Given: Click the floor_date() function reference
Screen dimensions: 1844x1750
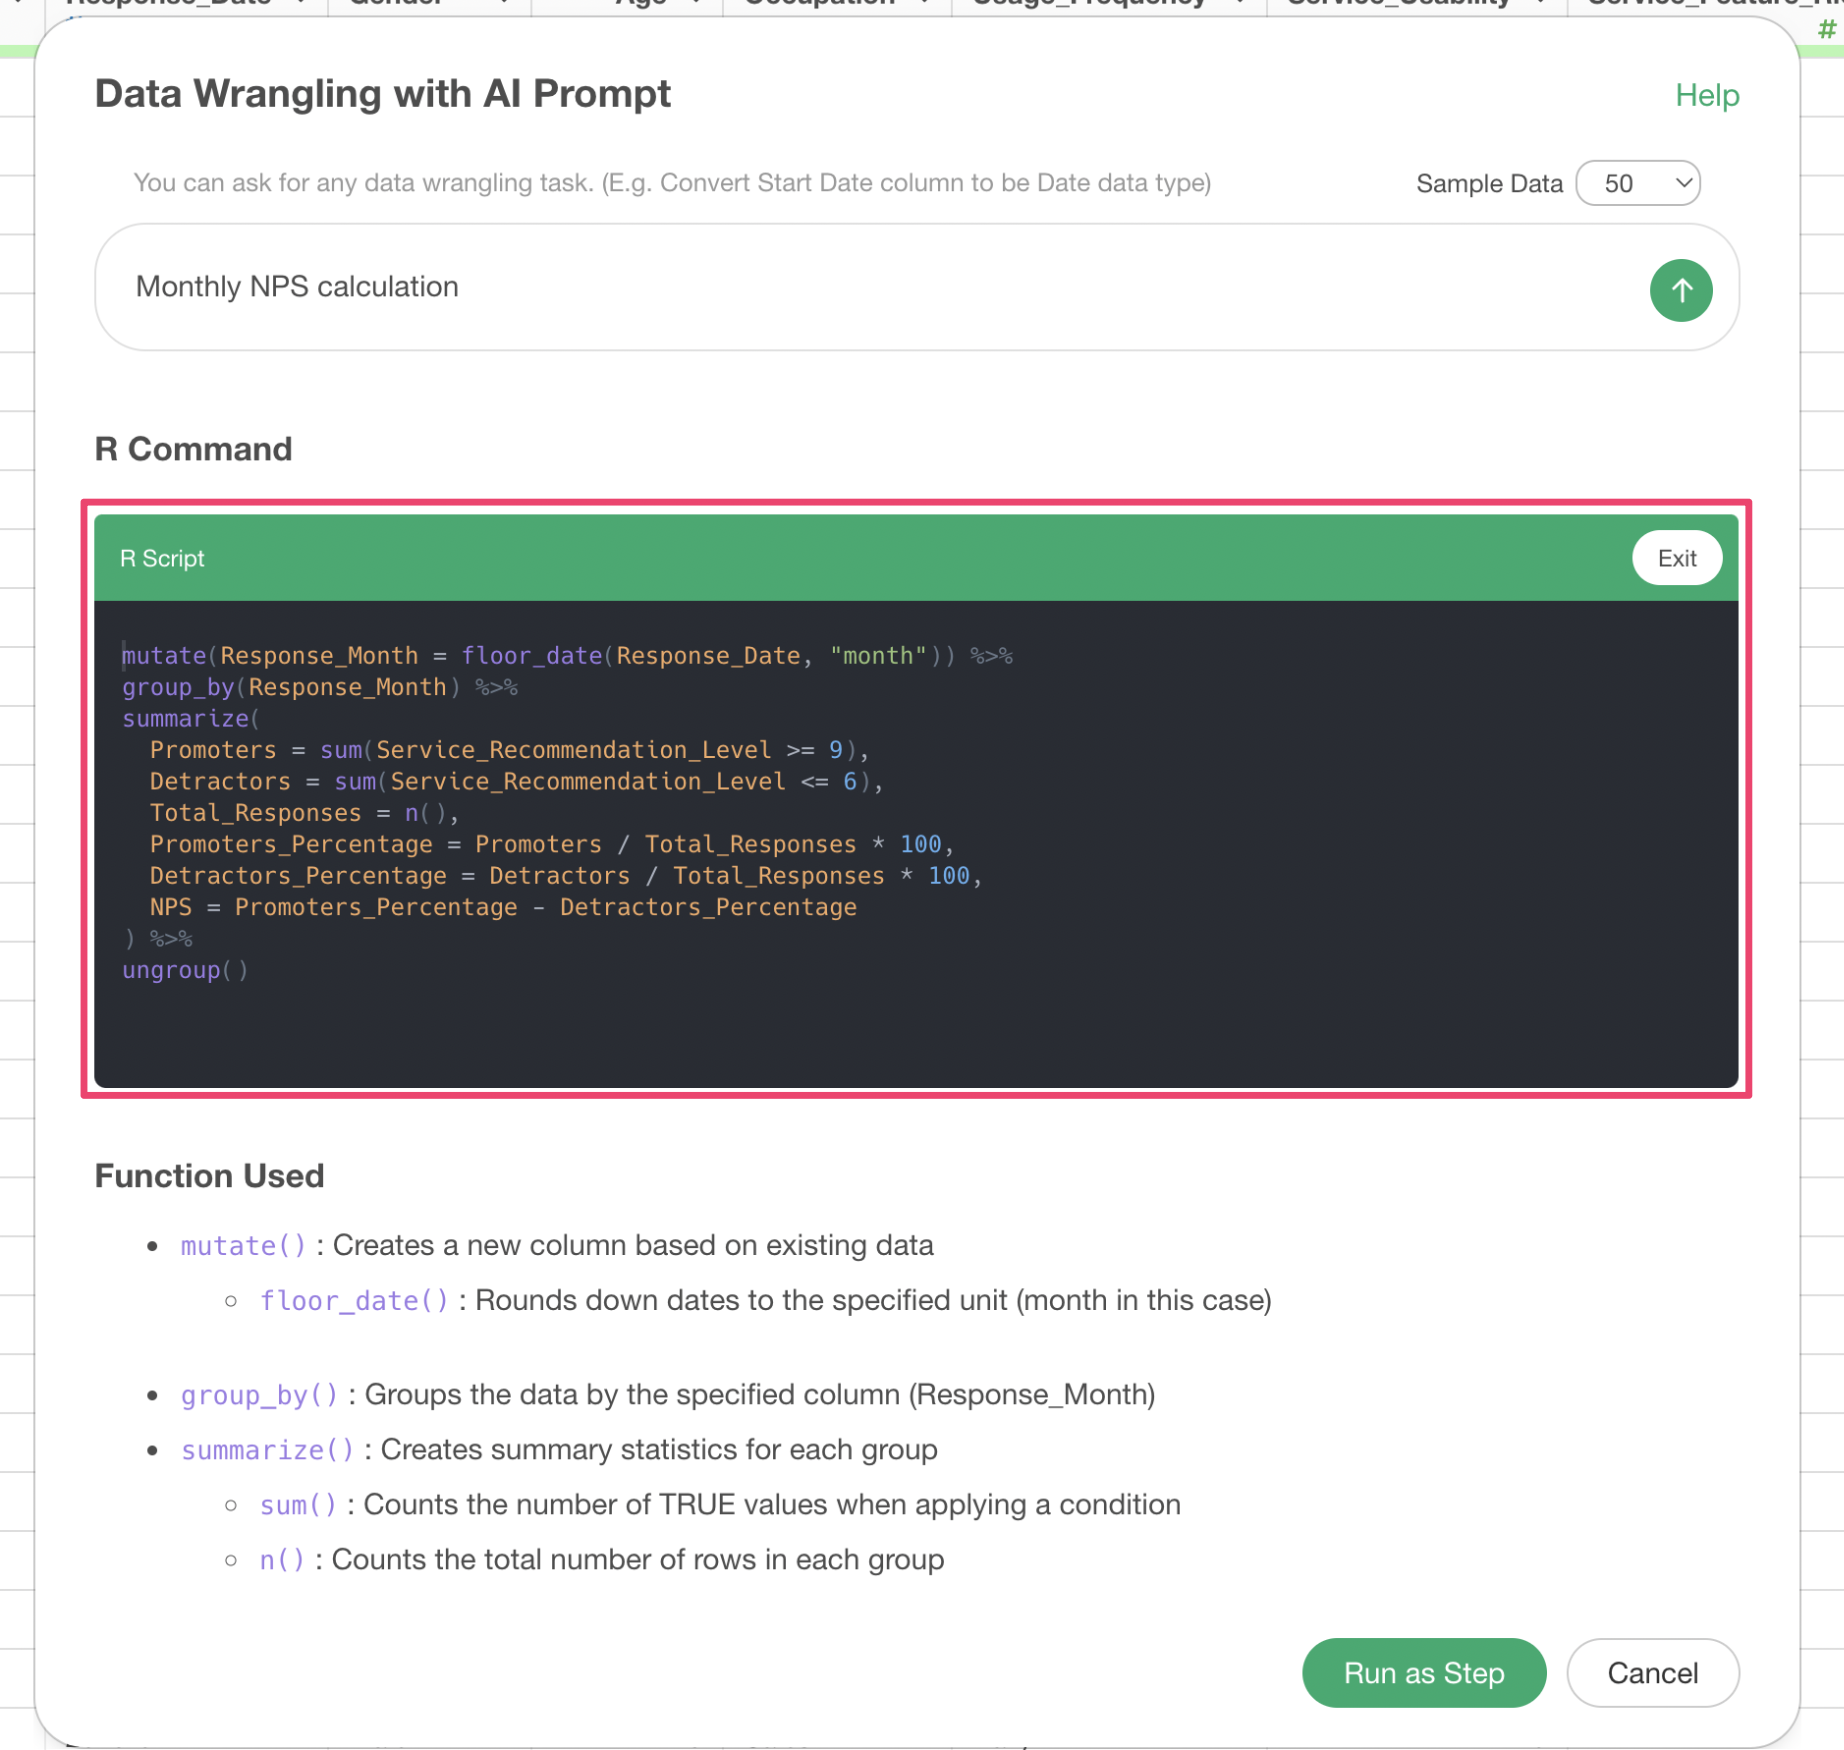Looking at the screenshot, I should coord(354,1301).
